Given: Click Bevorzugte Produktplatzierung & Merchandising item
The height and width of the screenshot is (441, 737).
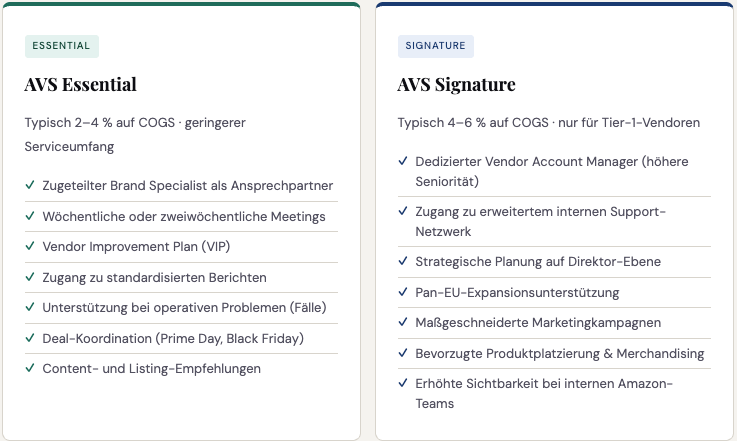Looking at the screenshot, I should click(x=560, y=353).
